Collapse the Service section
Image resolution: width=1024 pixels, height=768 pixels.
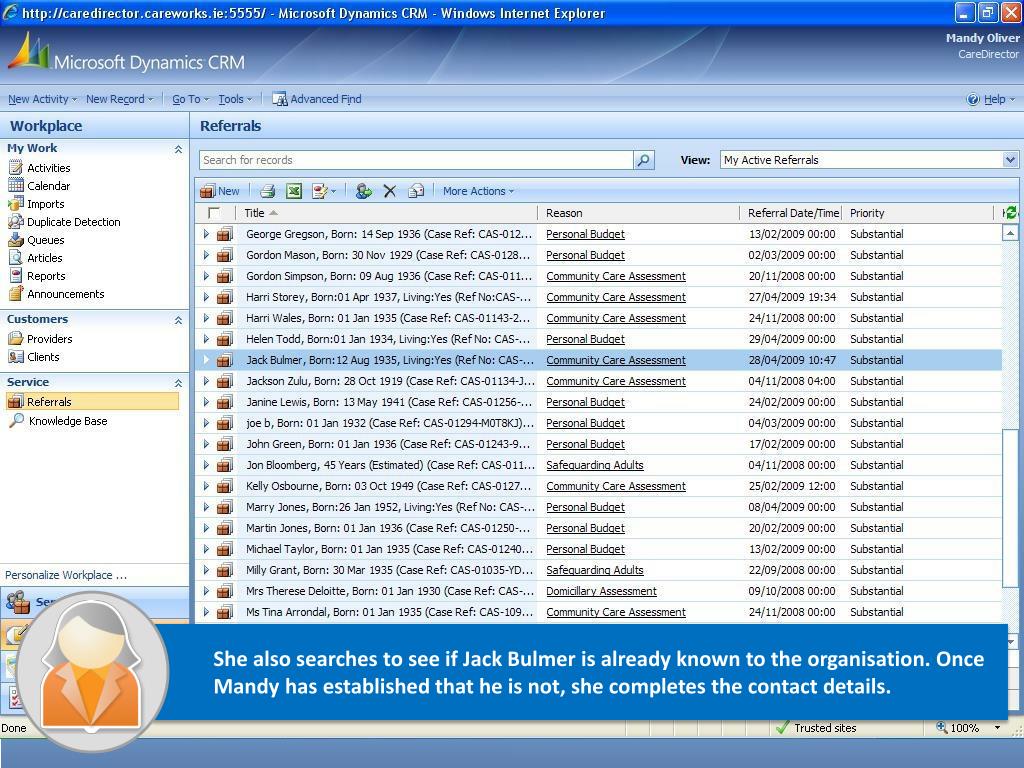(178, 383)
